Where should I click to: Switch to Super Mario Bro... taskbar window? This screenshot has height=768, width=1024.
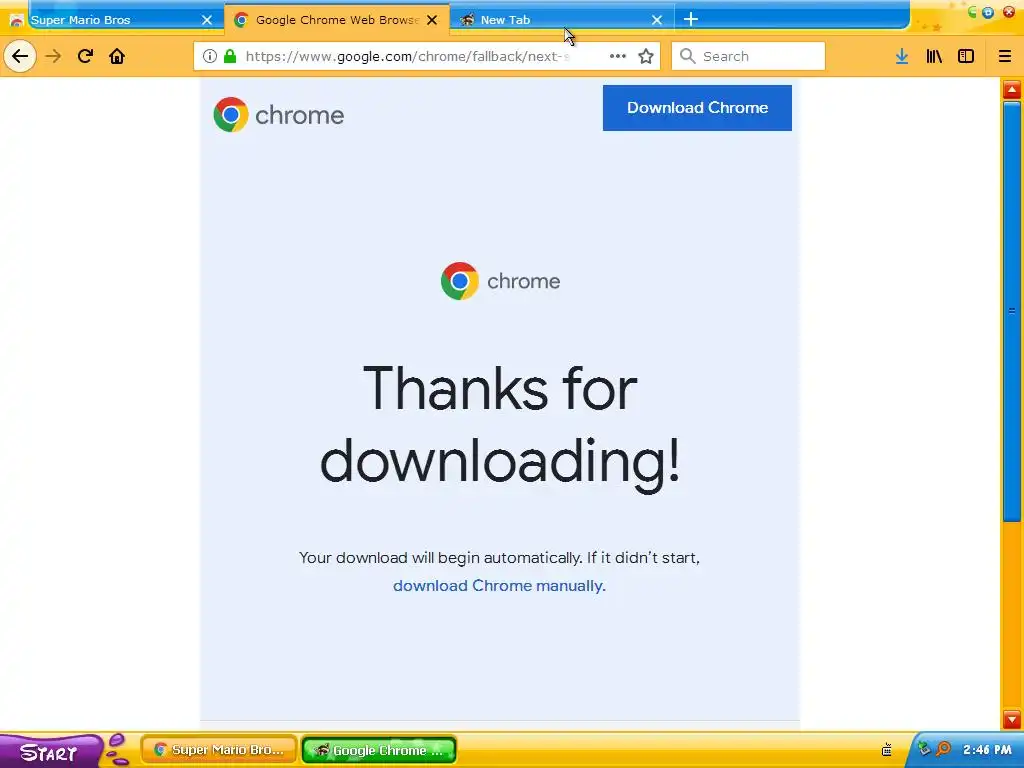219,750
